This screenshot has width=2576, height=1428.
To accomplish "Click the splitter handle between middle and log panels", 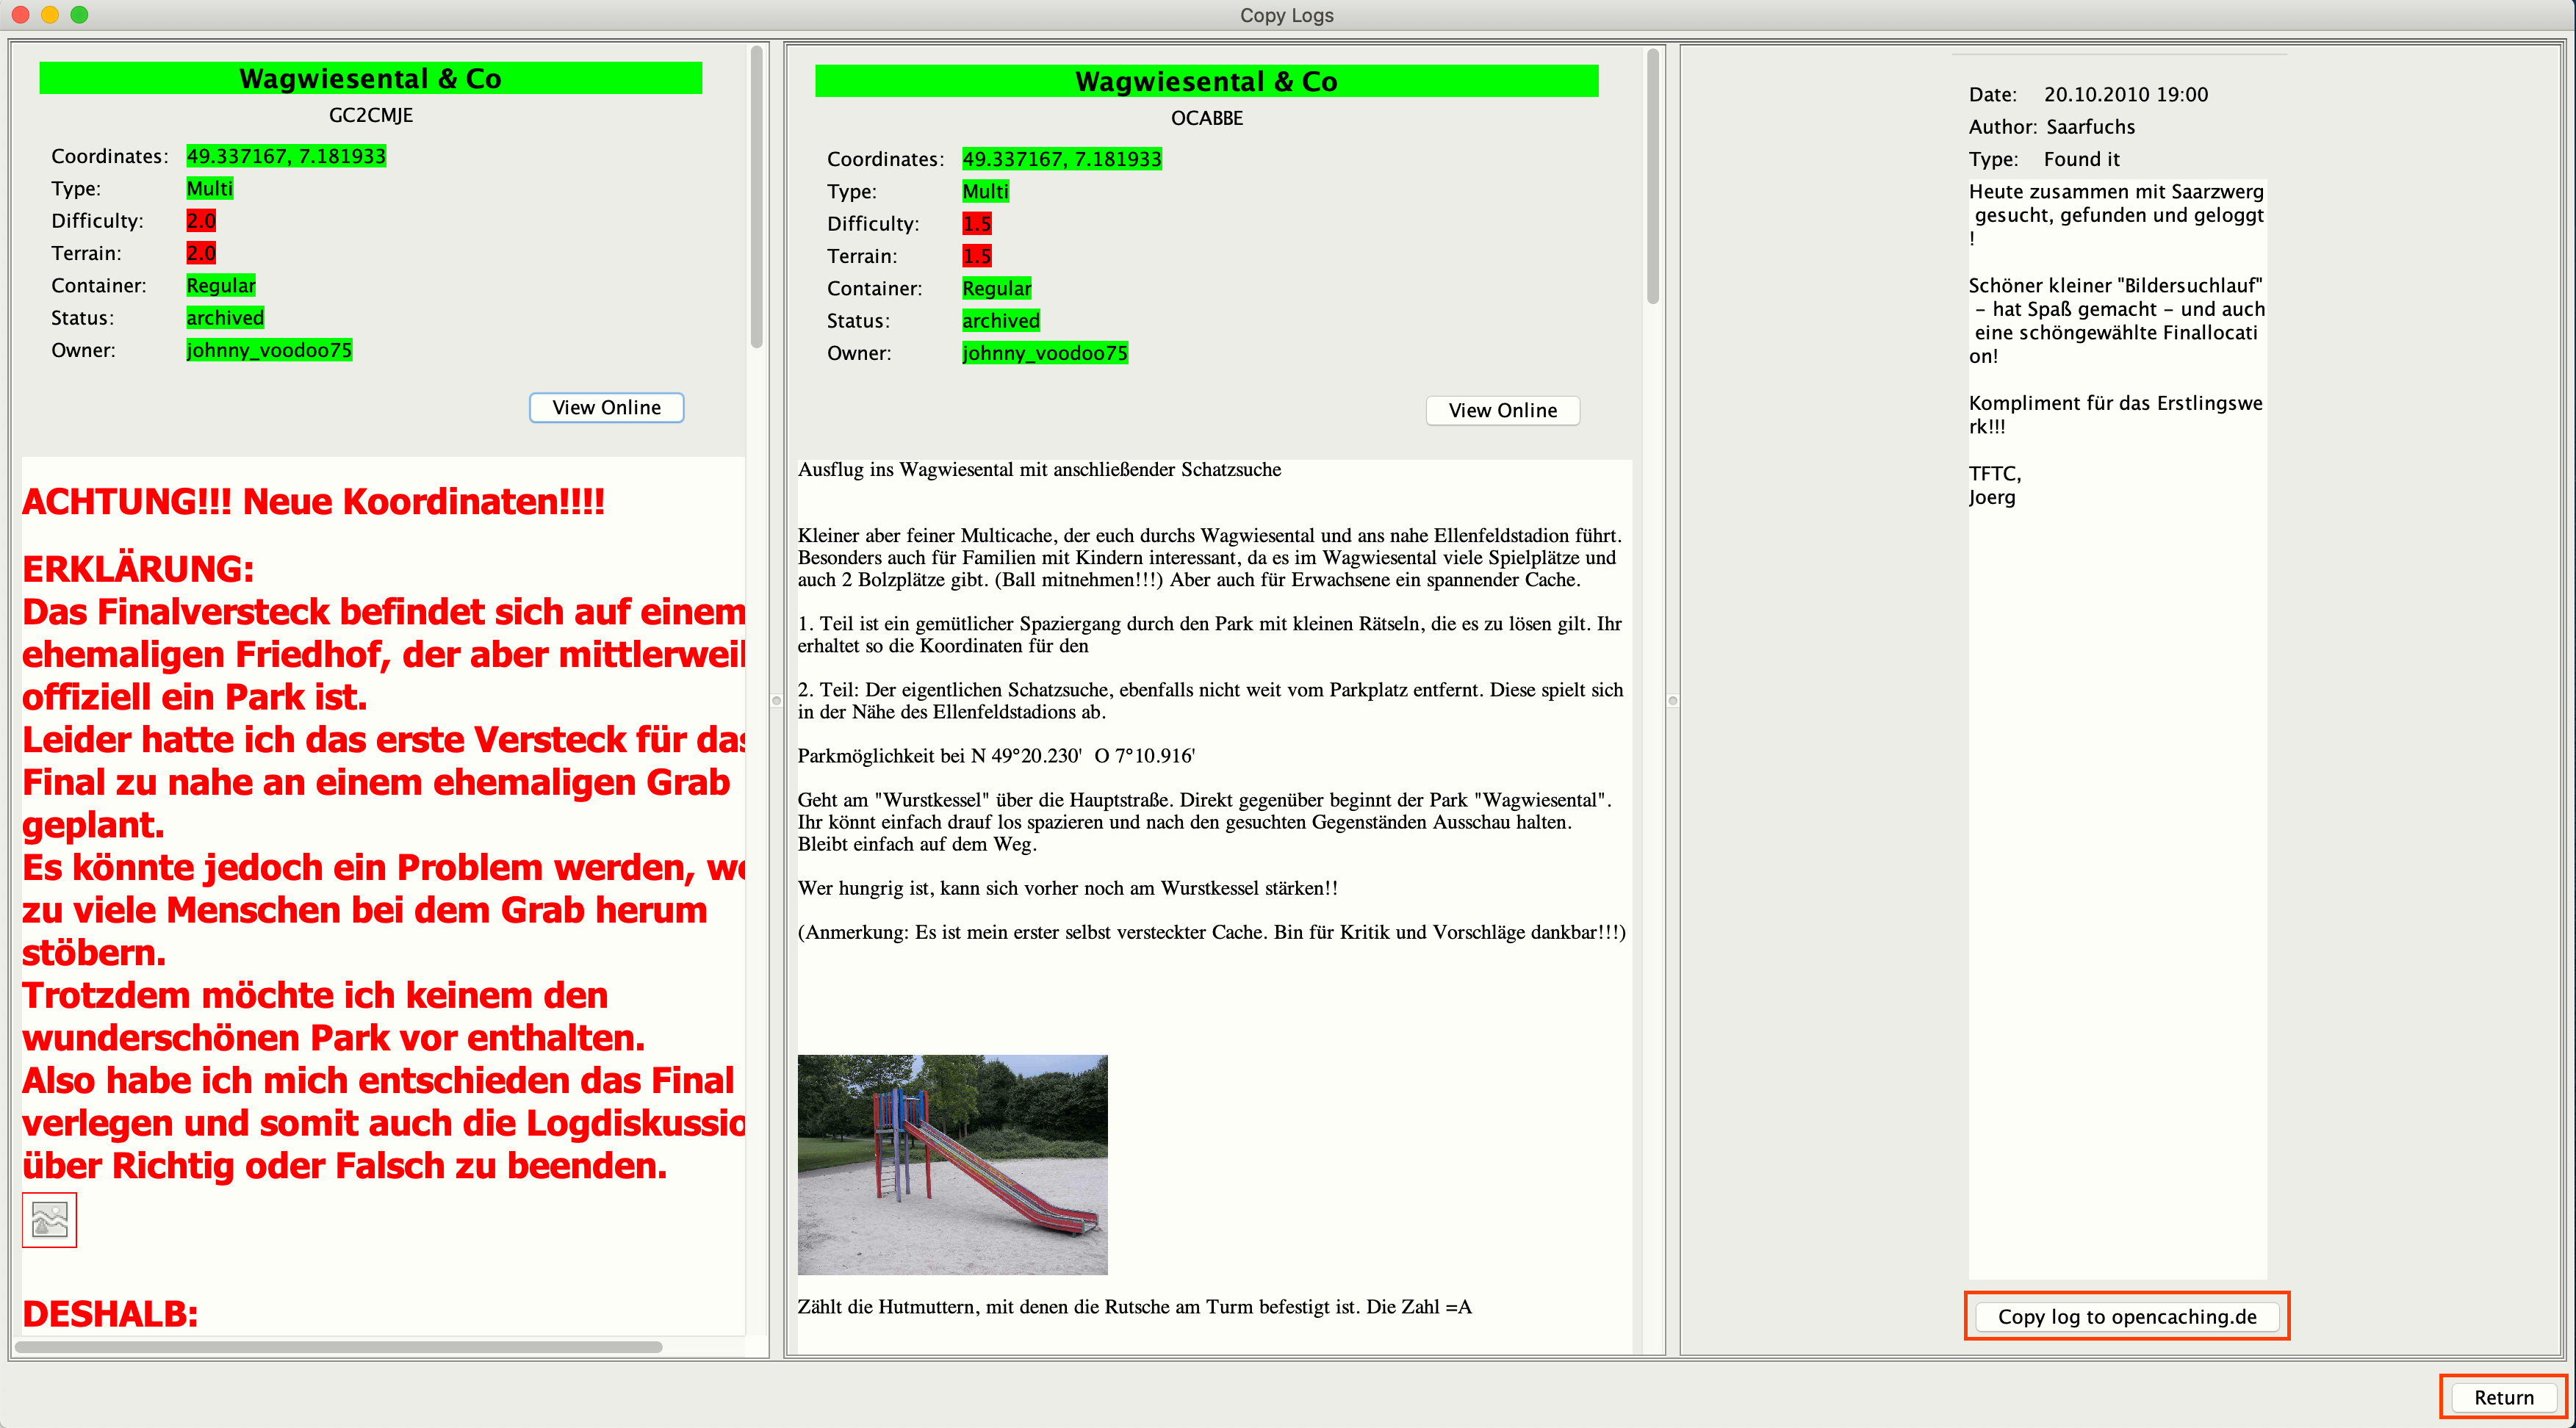I will (1673, 700).
